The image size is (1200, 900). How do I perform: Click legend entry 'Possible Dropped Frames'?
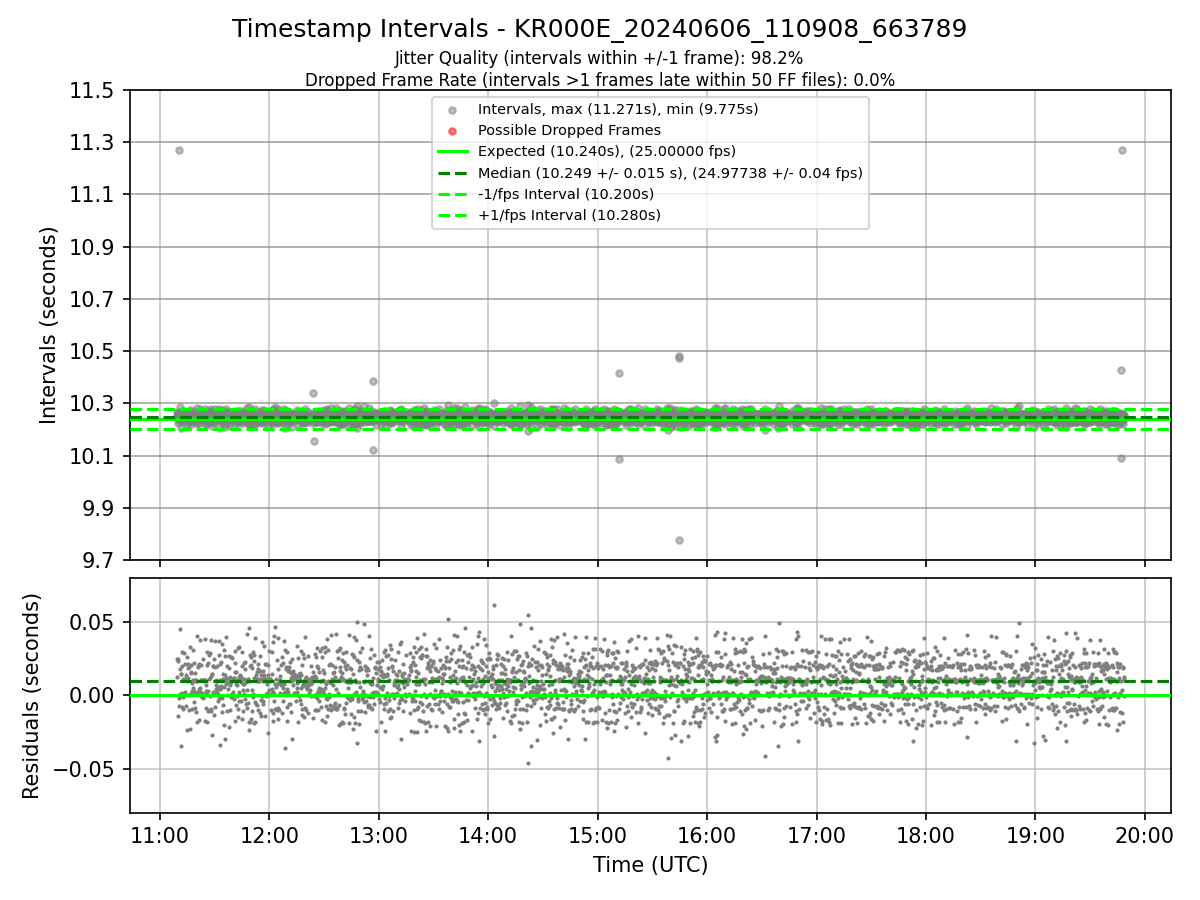click(x=569, y=130)
